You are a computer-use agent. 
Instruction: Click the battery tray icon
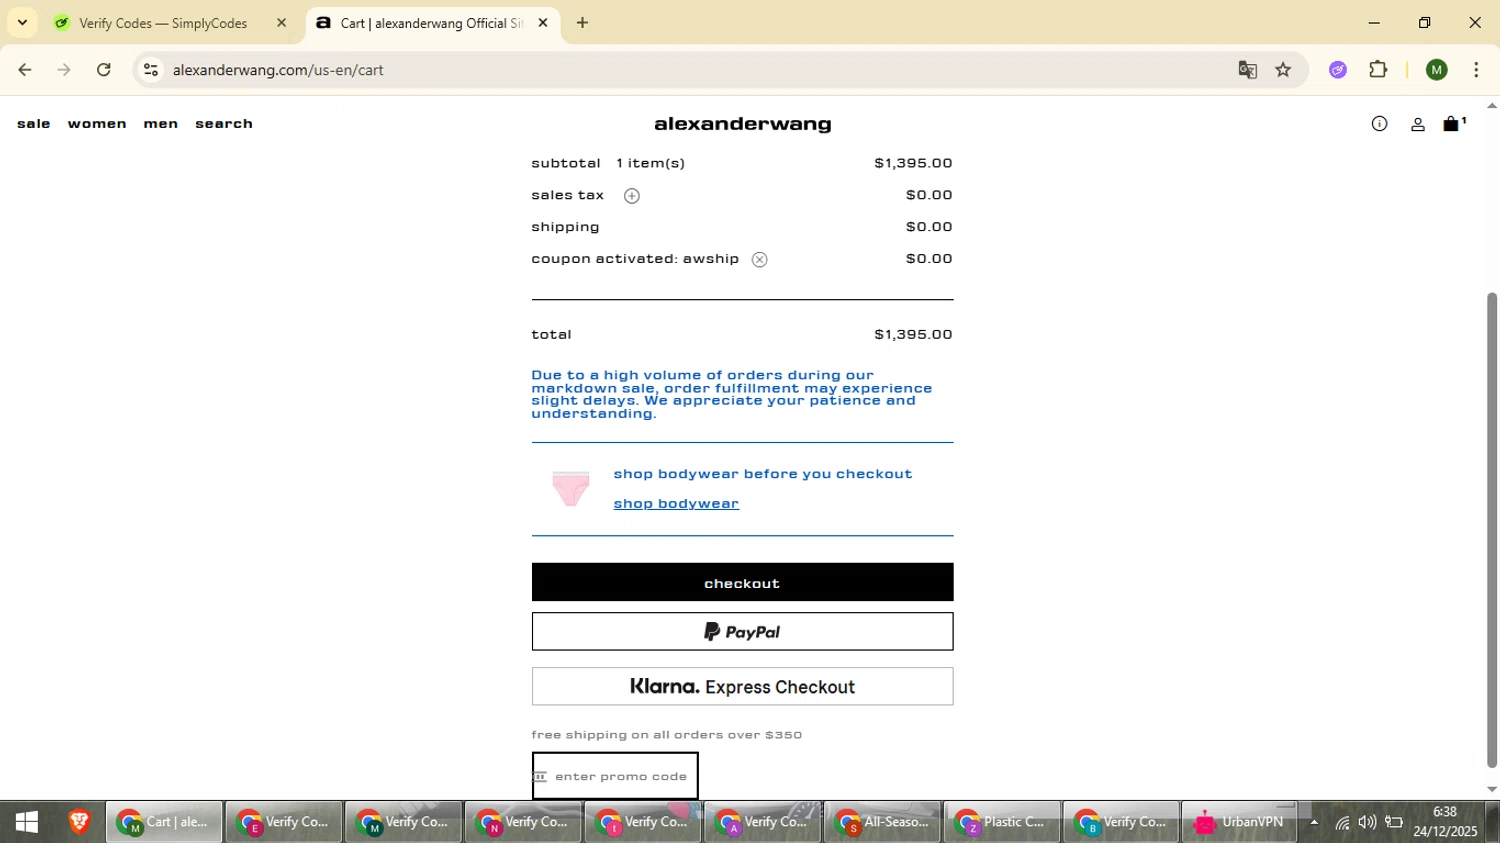1394,823
